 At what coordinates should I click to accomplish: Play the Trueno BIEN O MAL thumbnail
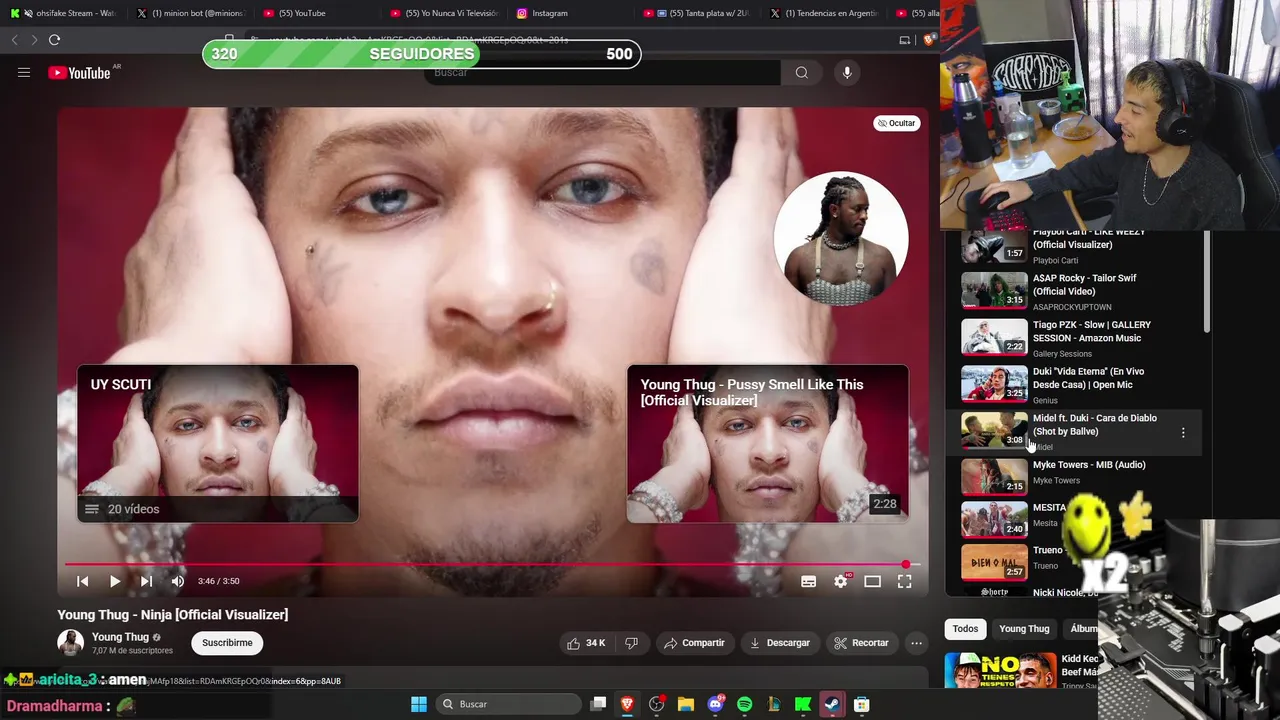[994, 563]
